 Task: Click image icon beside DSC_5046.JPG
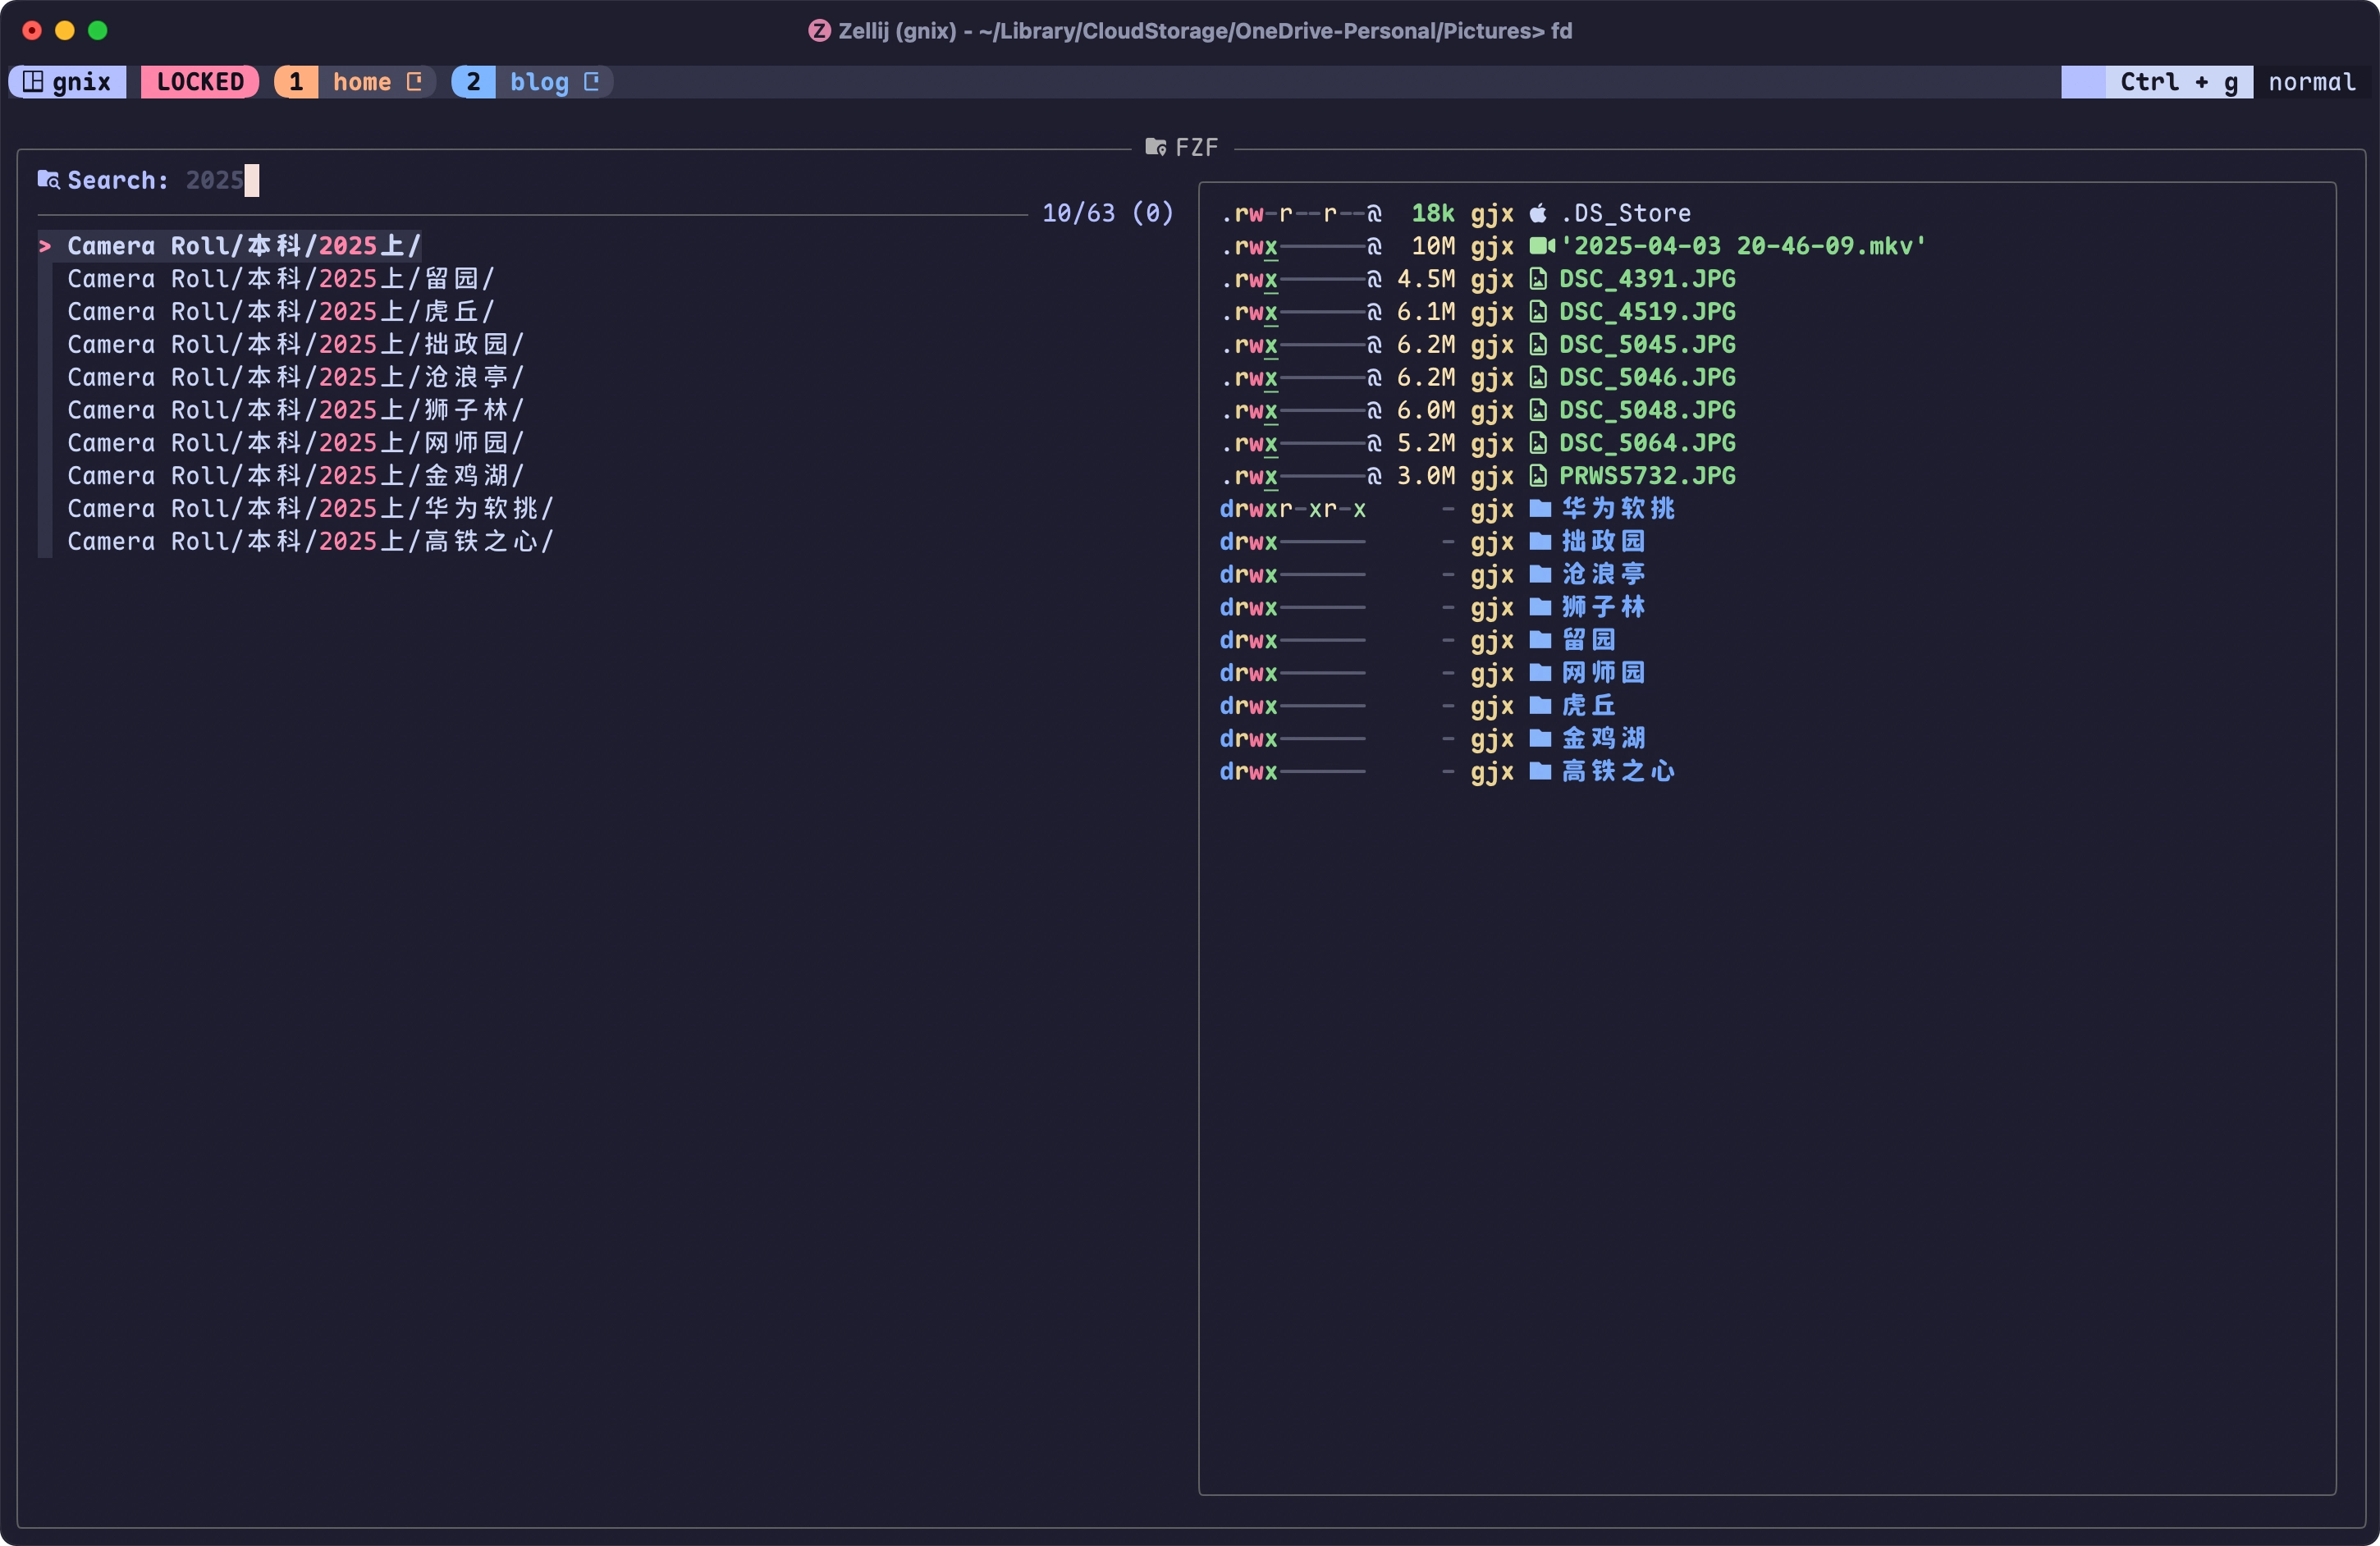(1538, 378)
